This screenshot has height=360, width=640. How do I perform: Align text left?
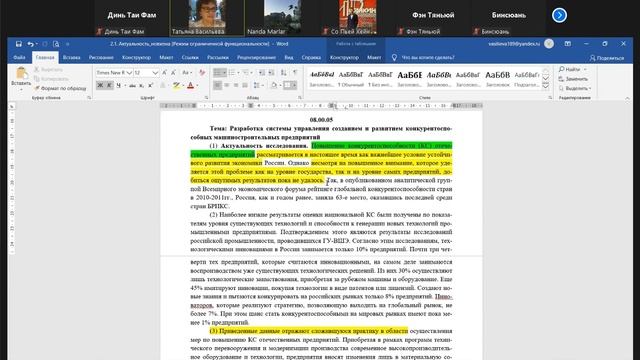coord(218,85)
